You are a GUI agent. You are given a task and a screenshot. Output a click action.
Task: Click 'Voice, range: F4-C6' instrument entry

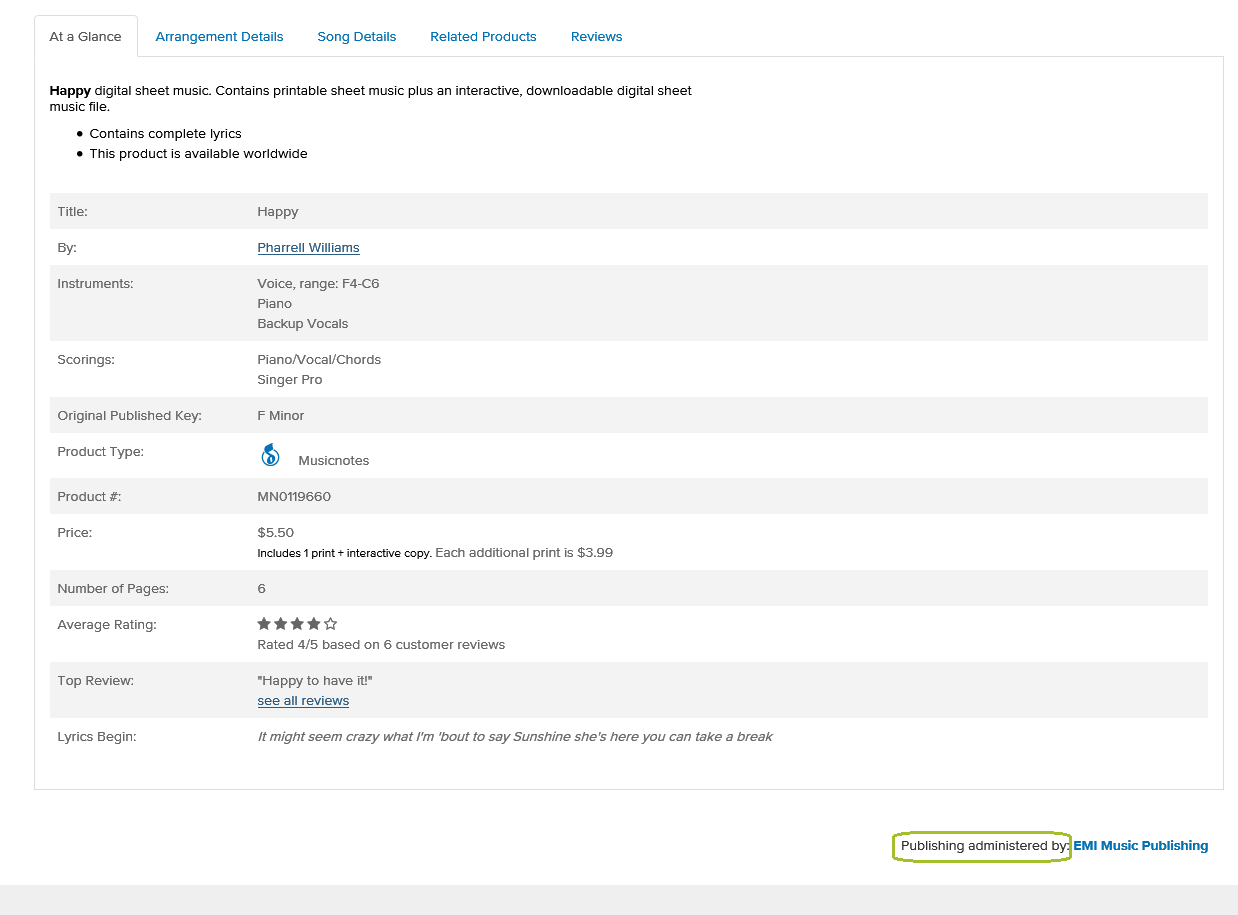coord(318,284)
